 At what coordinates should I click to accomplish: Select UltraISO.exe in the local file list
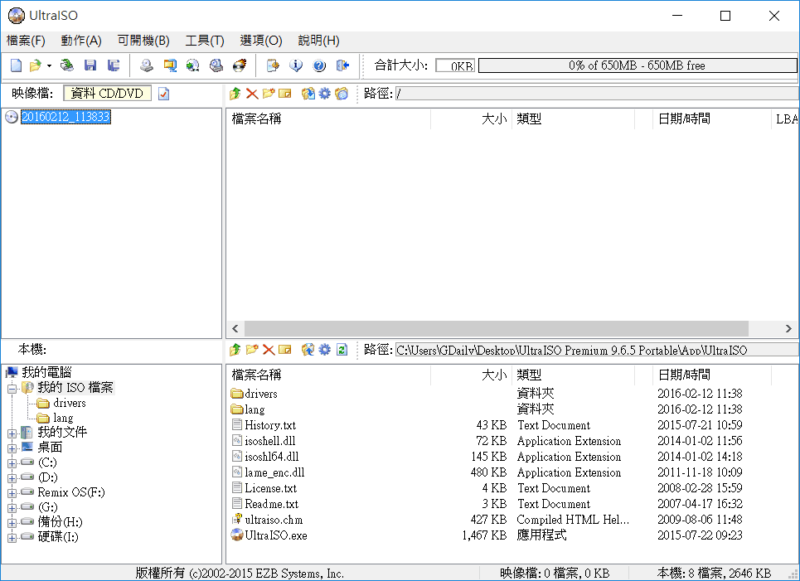click(x=276, y=536)
